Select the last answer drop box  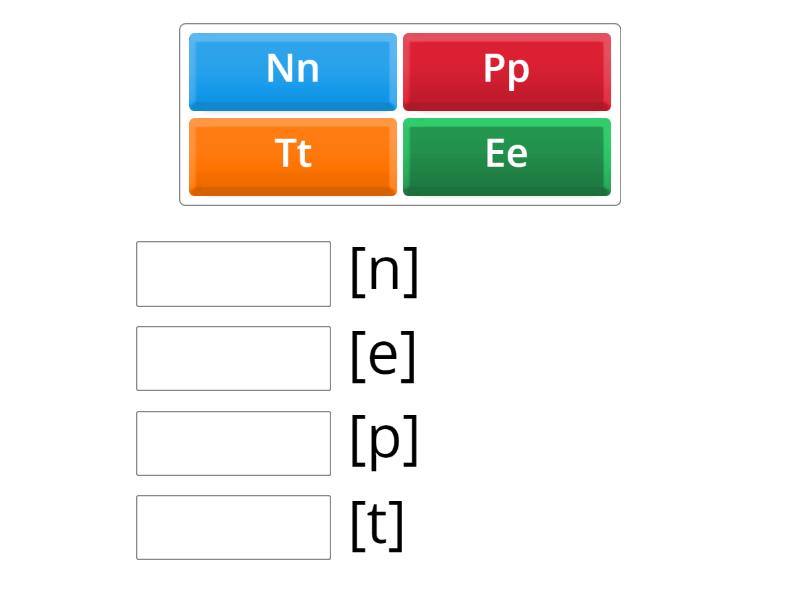[x=233, y=527]
